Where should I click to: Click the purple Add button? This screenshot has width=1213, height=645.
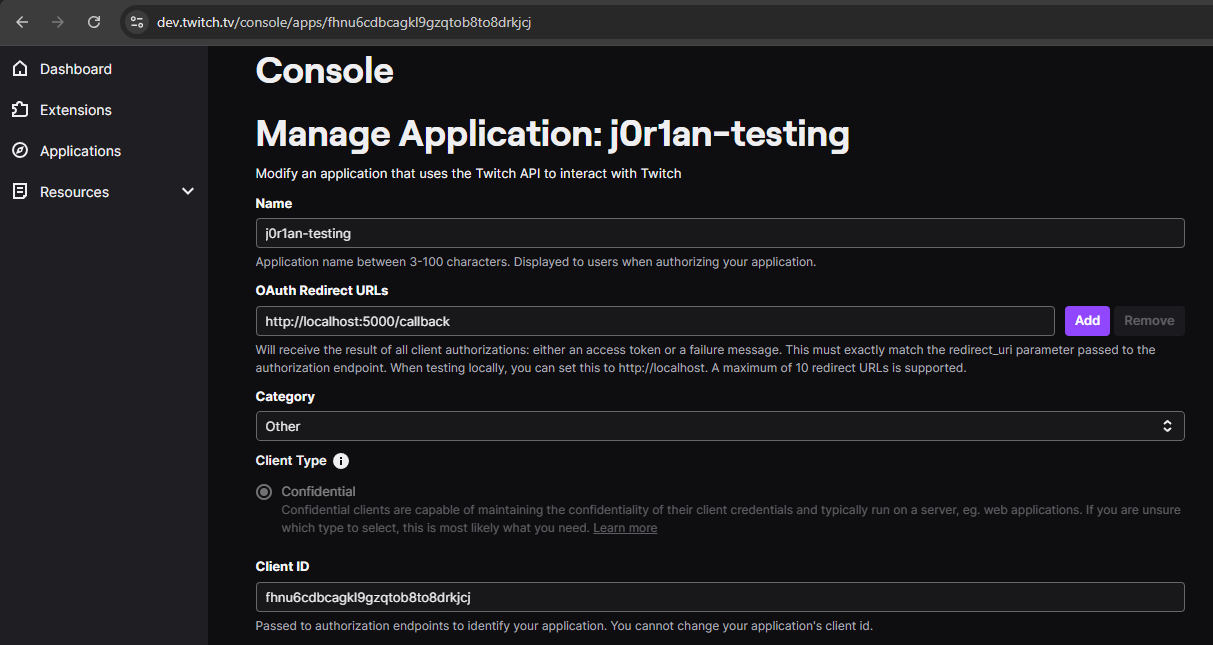[x=1087, y=321]
